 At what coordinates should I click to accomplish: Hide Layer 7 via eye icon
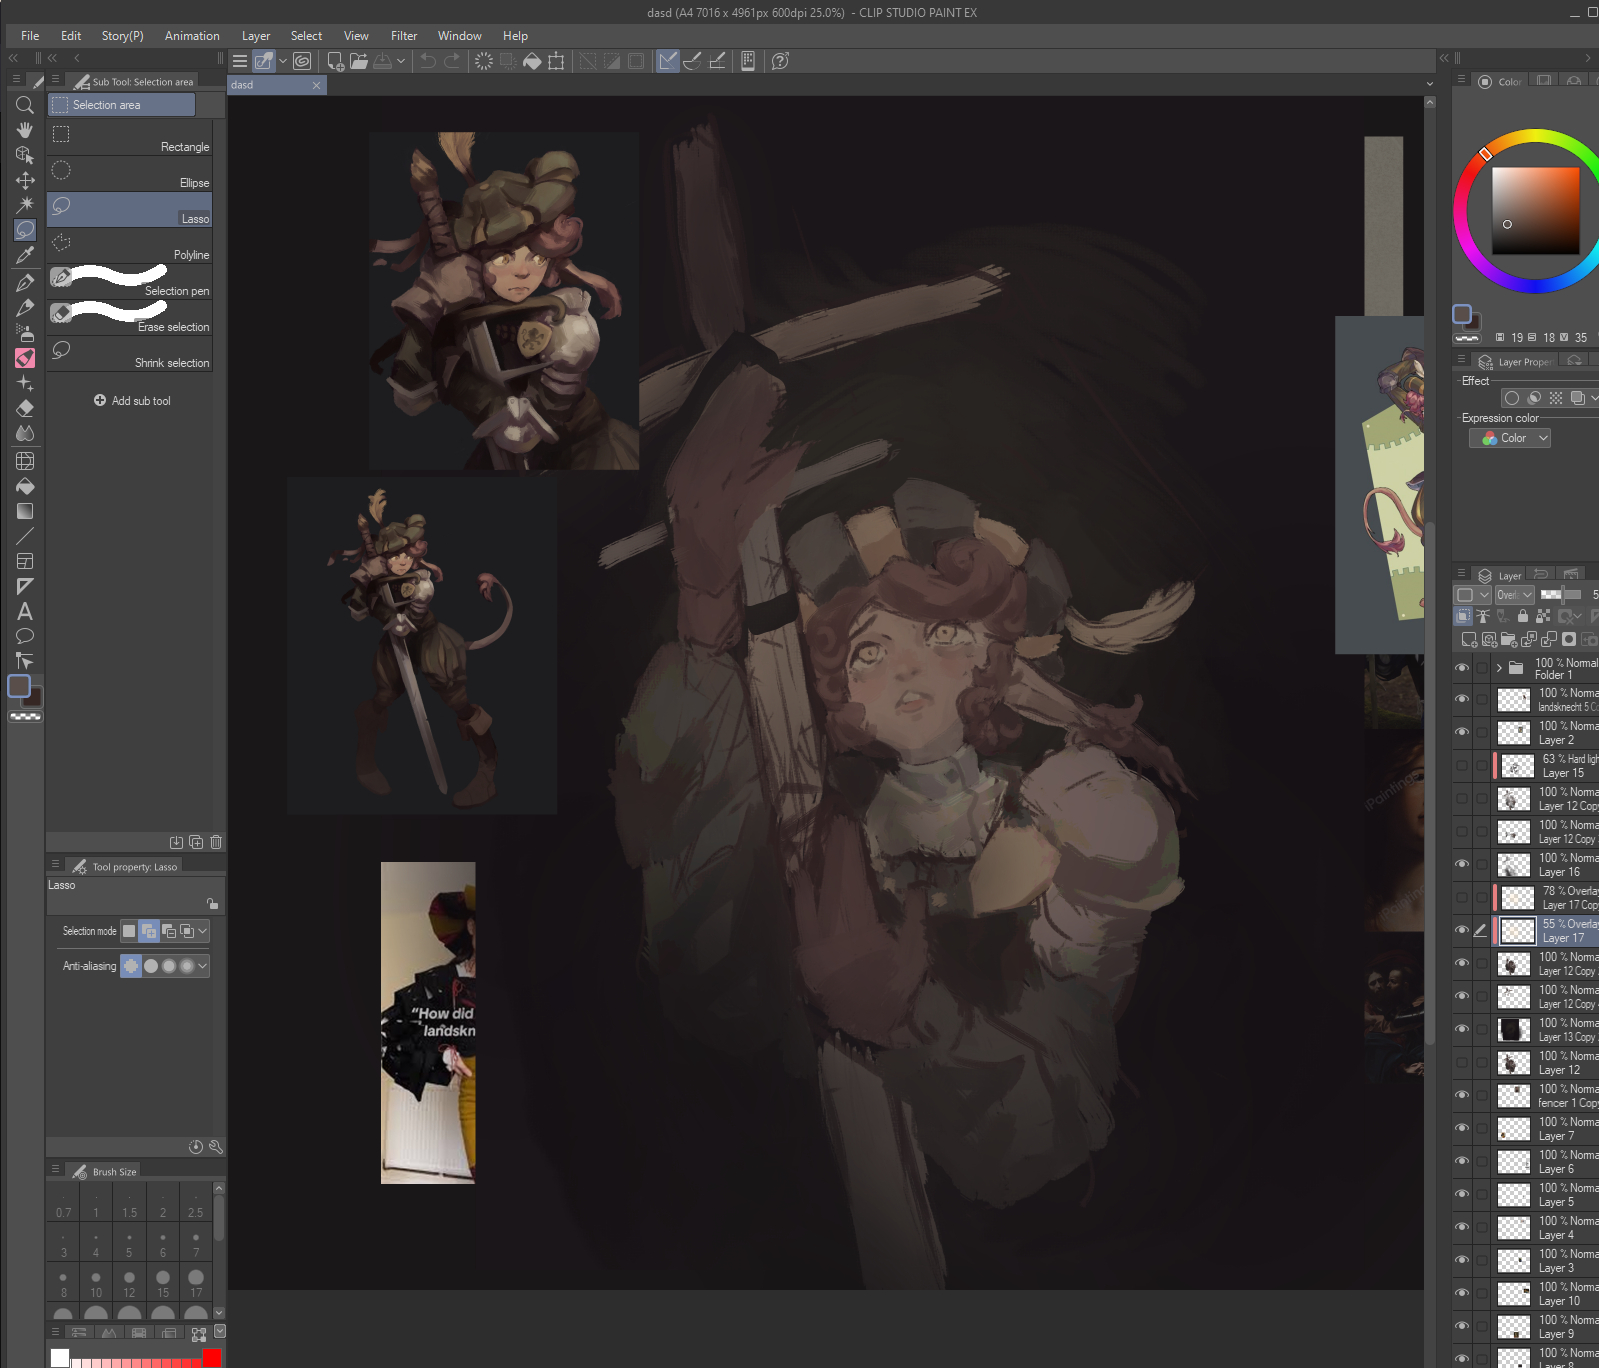(x=1462, y=1129)
